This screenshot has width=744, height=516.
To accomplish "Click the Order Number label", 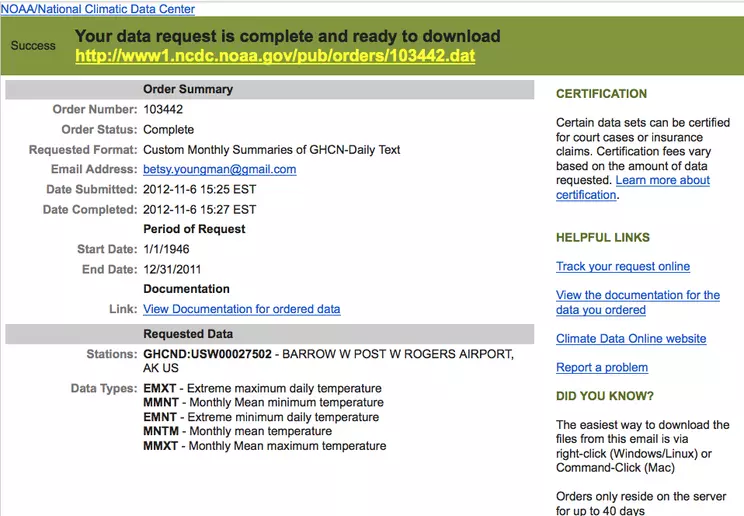I will [x=95, y=109].
